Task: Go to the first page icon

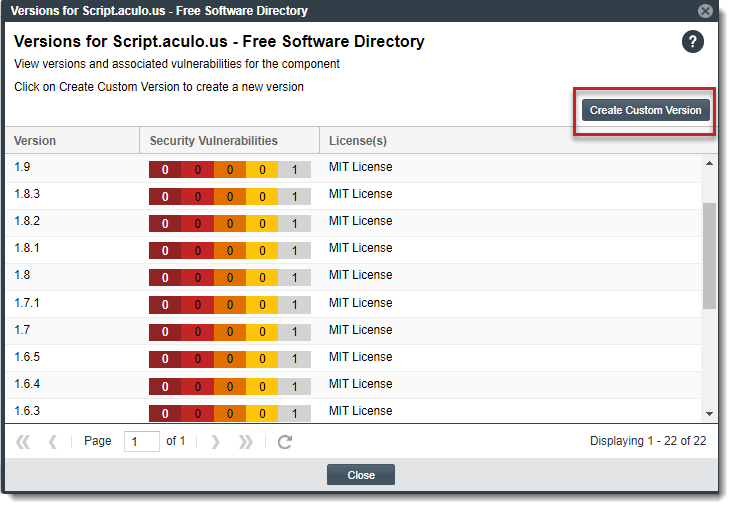Action: click(23, 442)
